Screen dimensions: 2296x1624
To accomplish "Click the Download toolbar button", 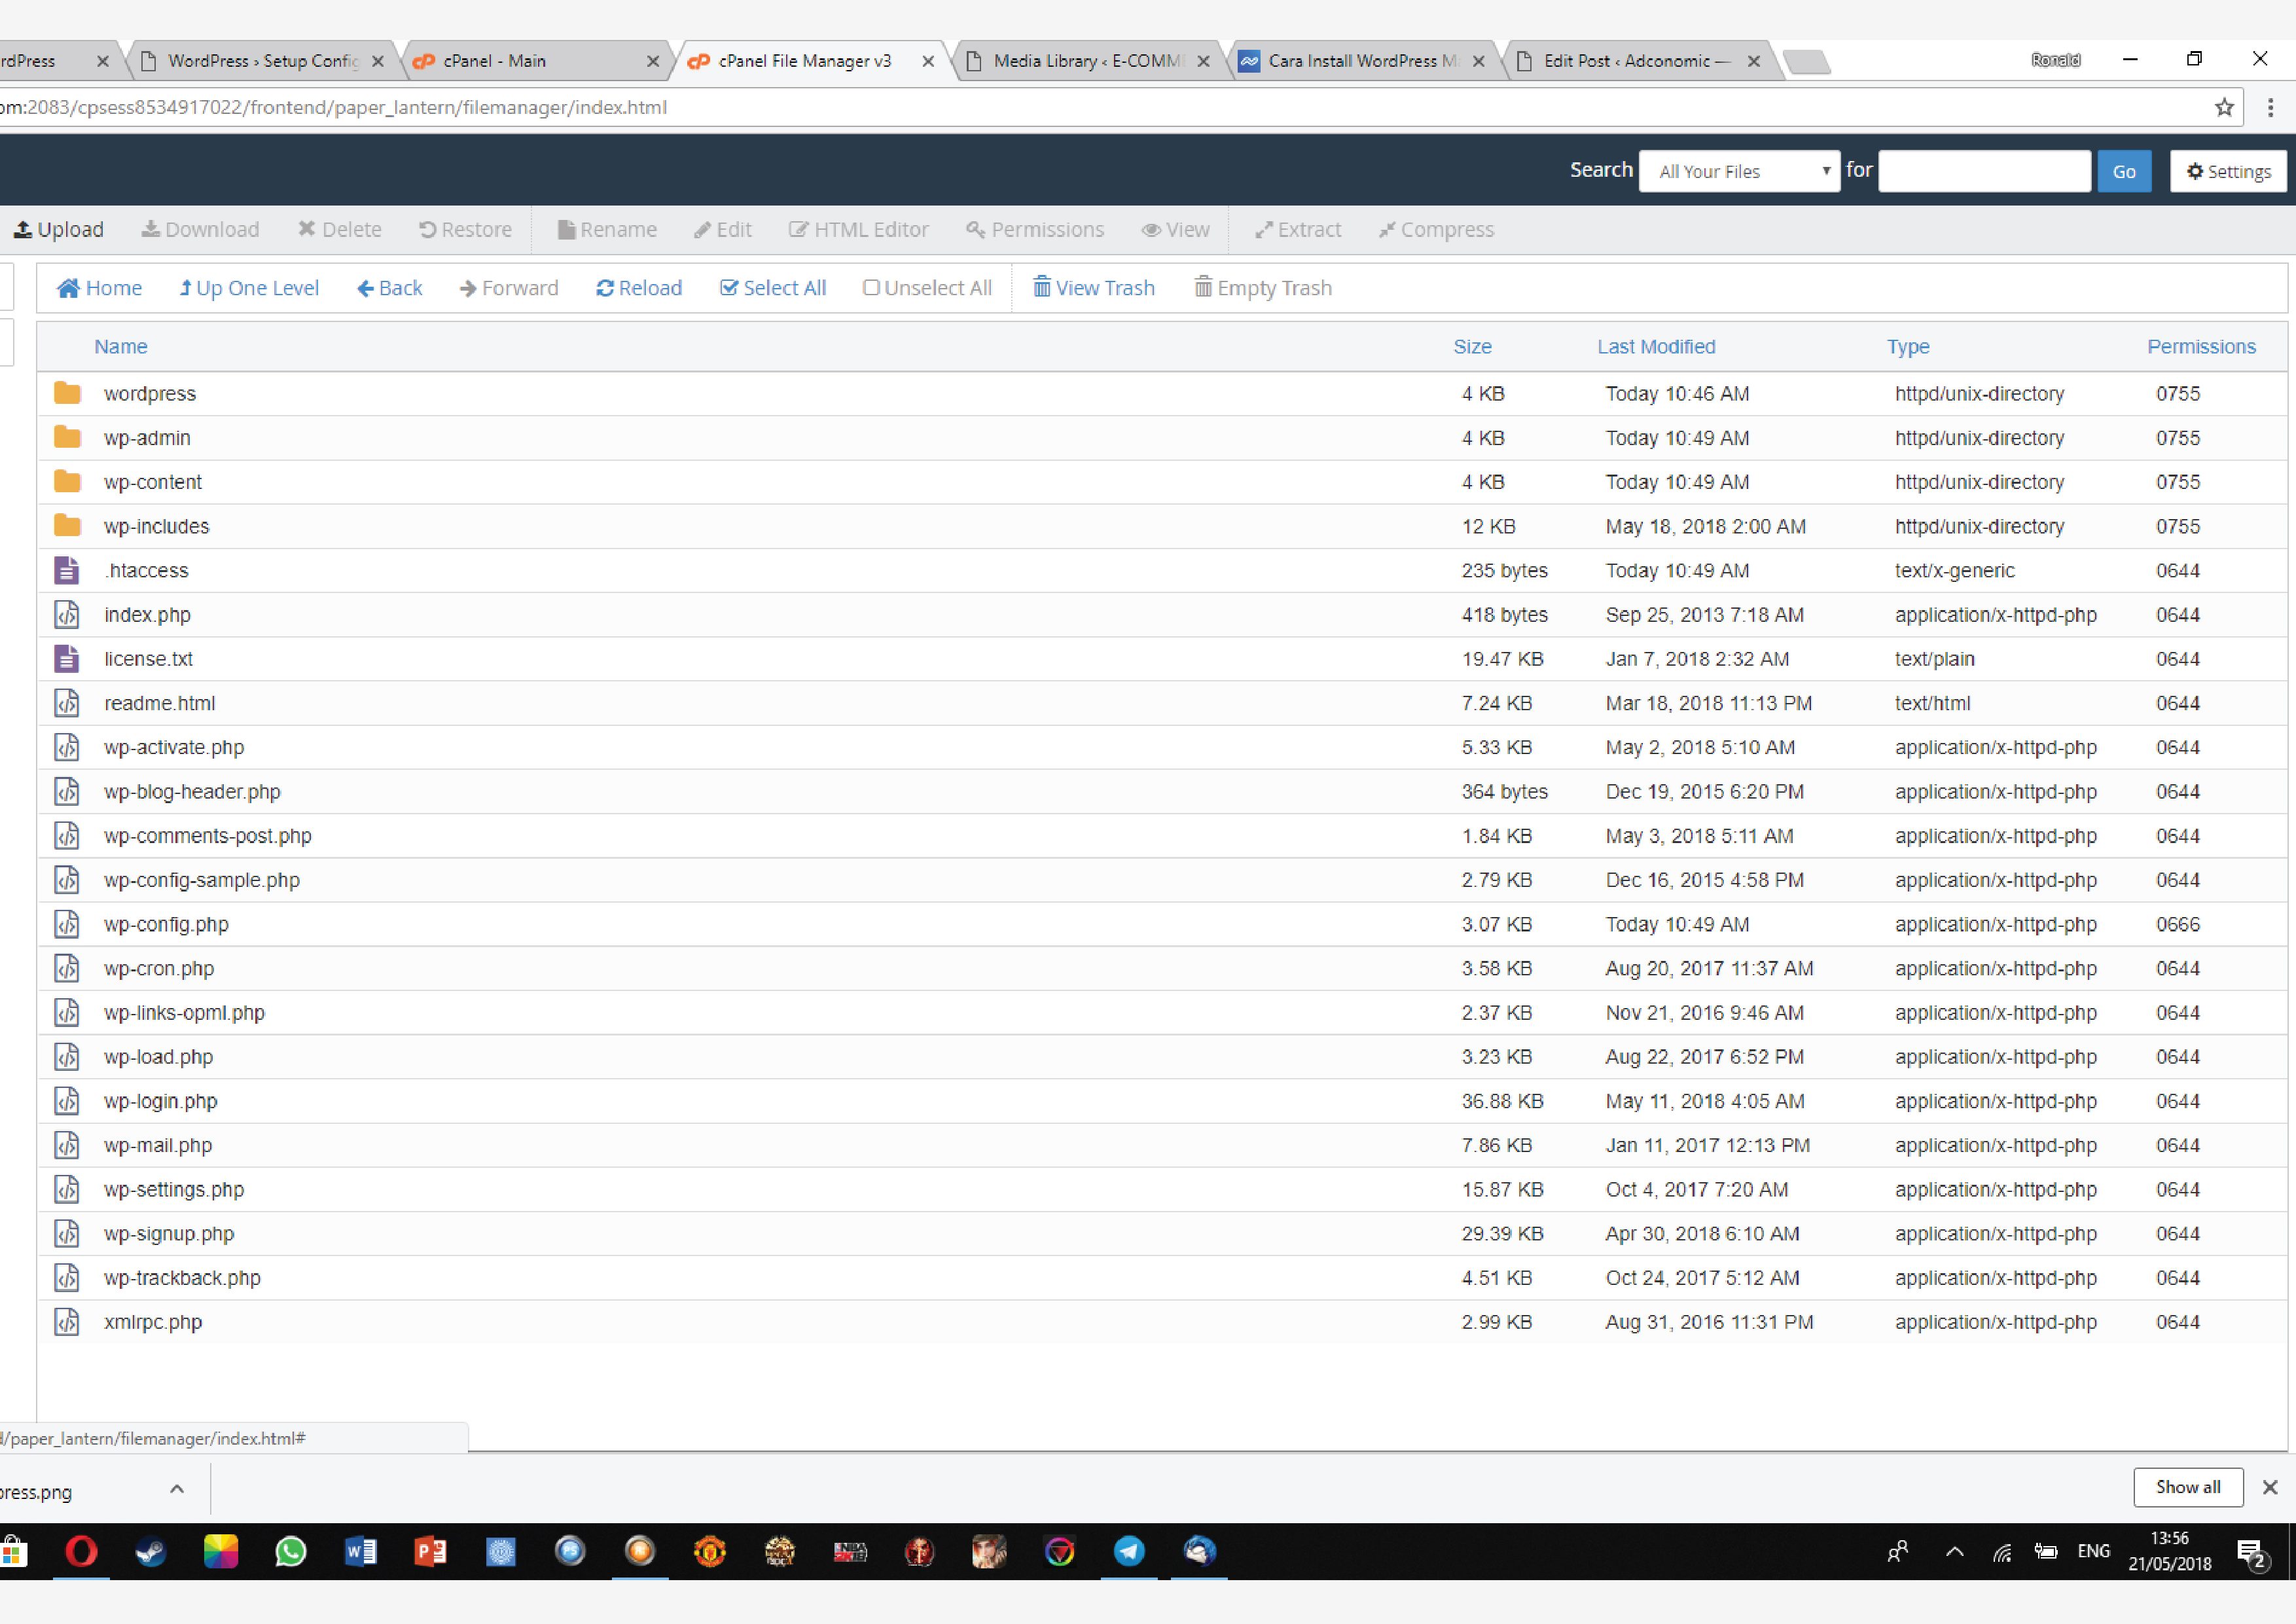I will coord(200,230).
